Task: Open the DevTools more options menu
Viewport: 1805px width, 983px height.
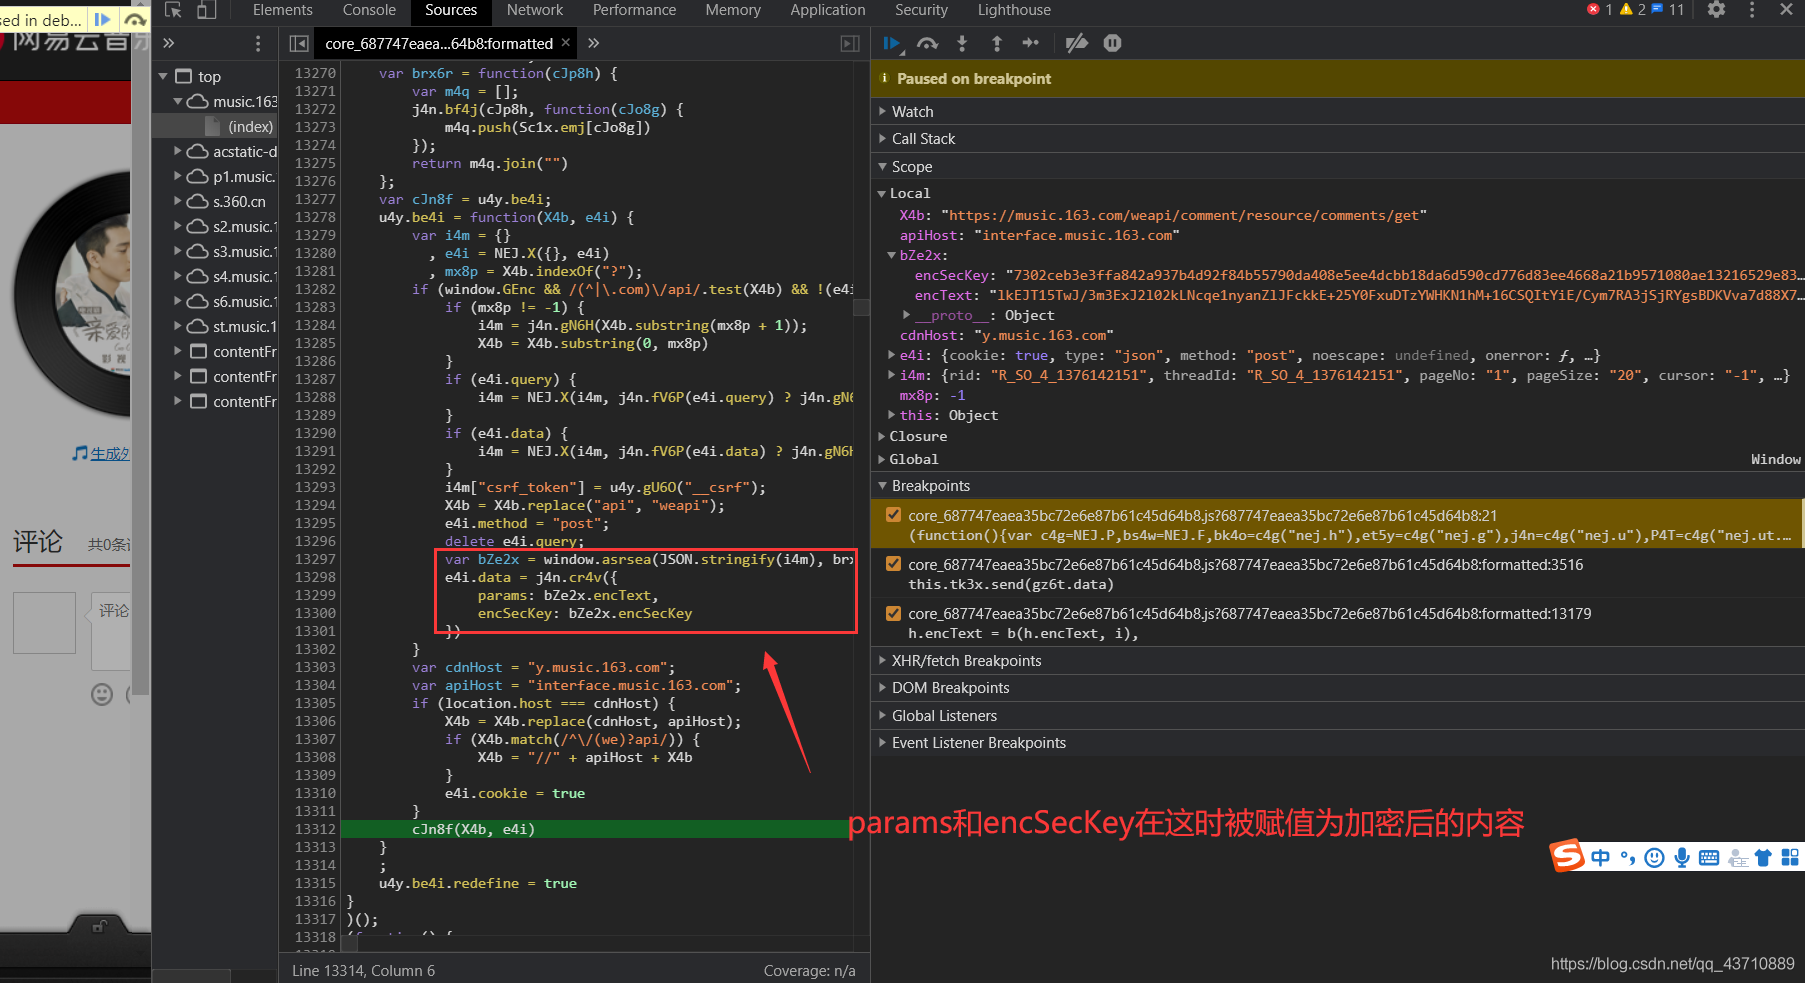Action: (1751, 10)
